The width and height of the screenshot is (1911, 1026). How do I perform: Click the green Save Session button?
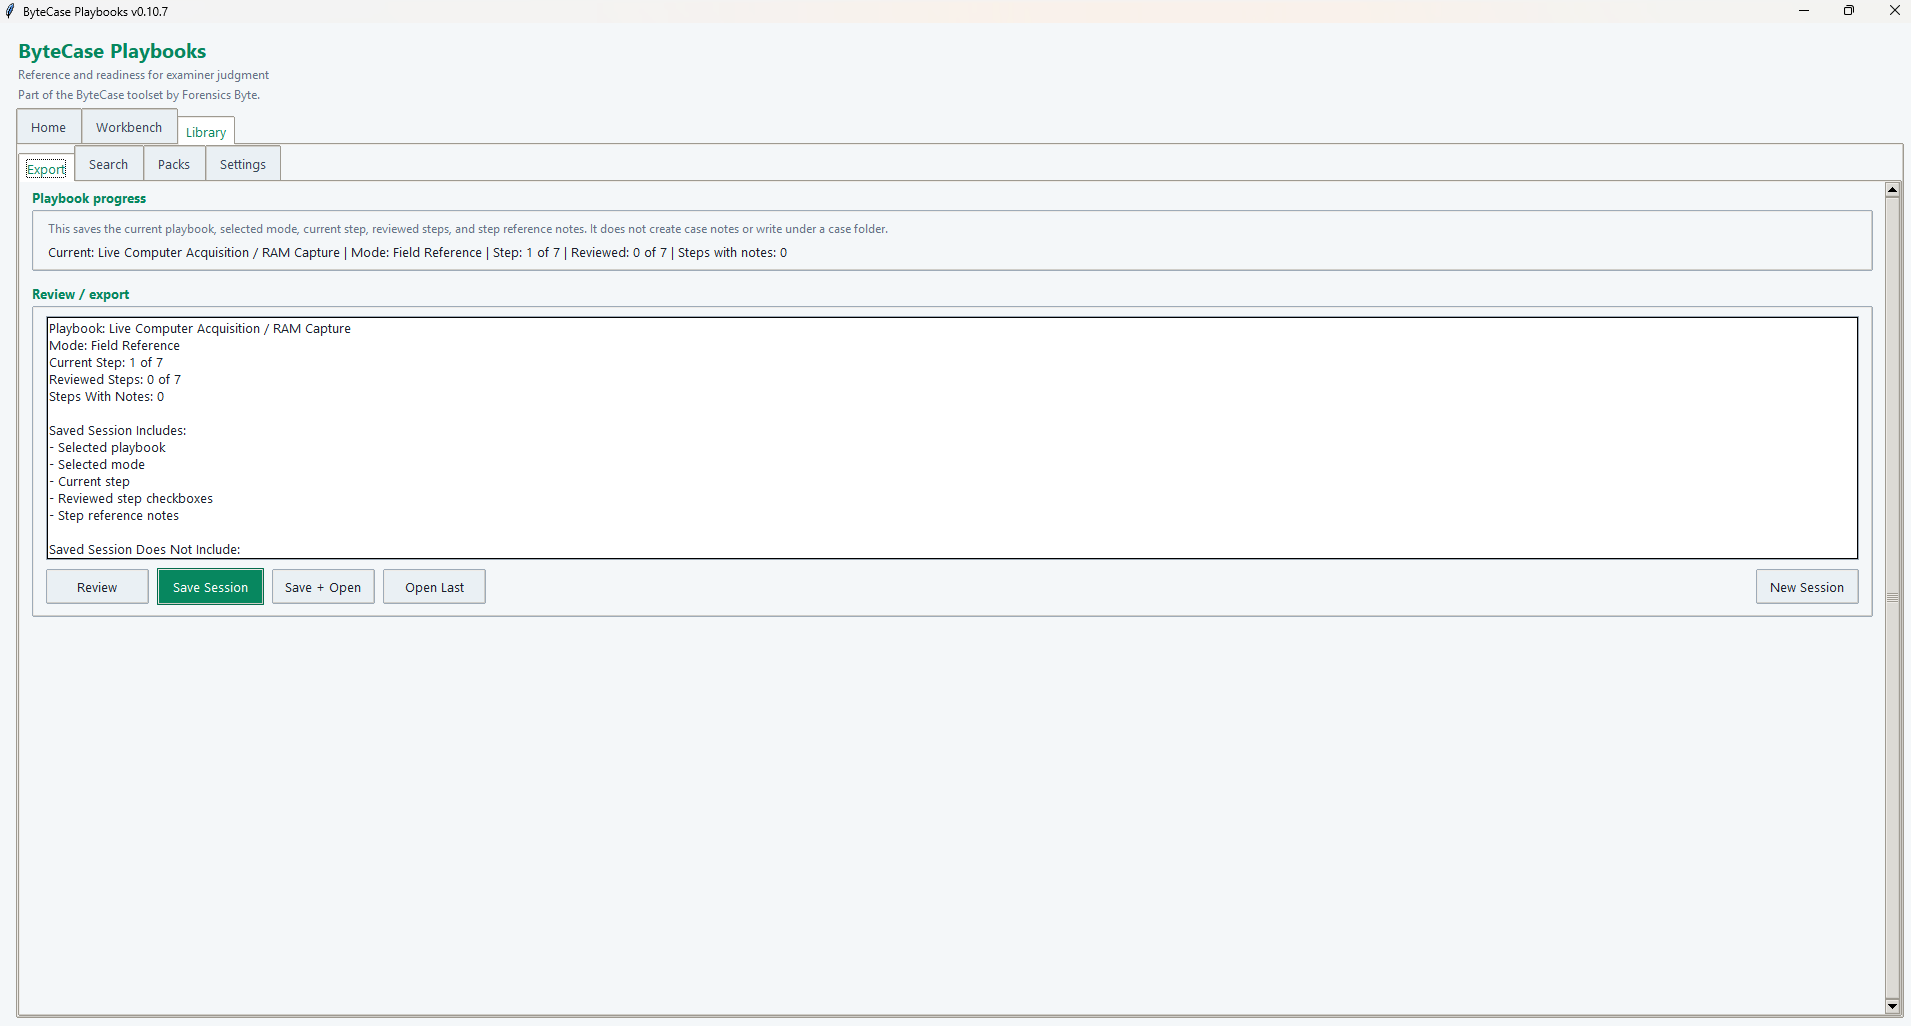tap(210, 587)
